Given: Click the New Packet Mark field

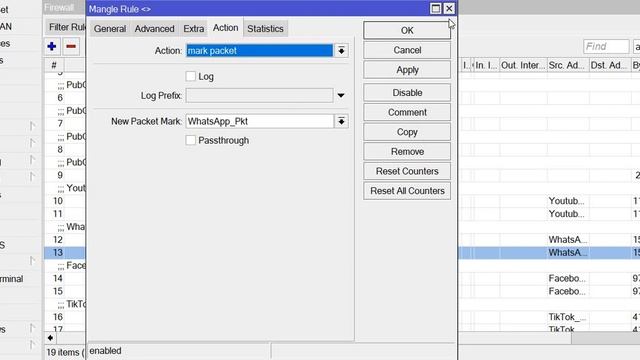Looking at the screenshot, I should click(260, 121).
